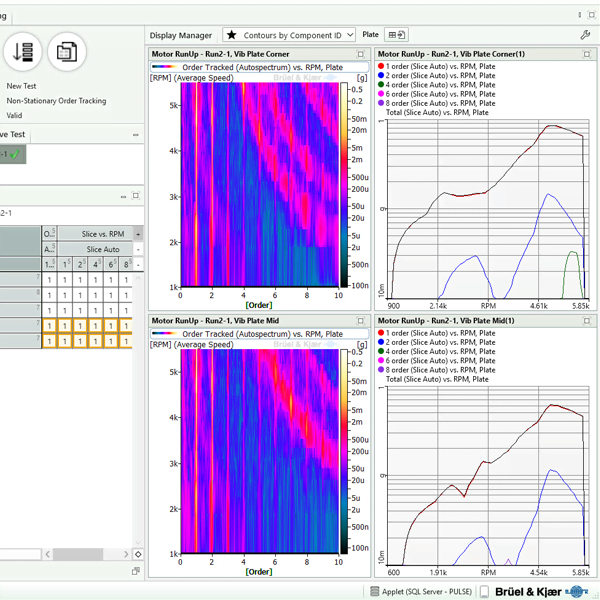Screen dimensions: 600x600
Task: Click the Plate layout icon button
Action: pos(397,34)
